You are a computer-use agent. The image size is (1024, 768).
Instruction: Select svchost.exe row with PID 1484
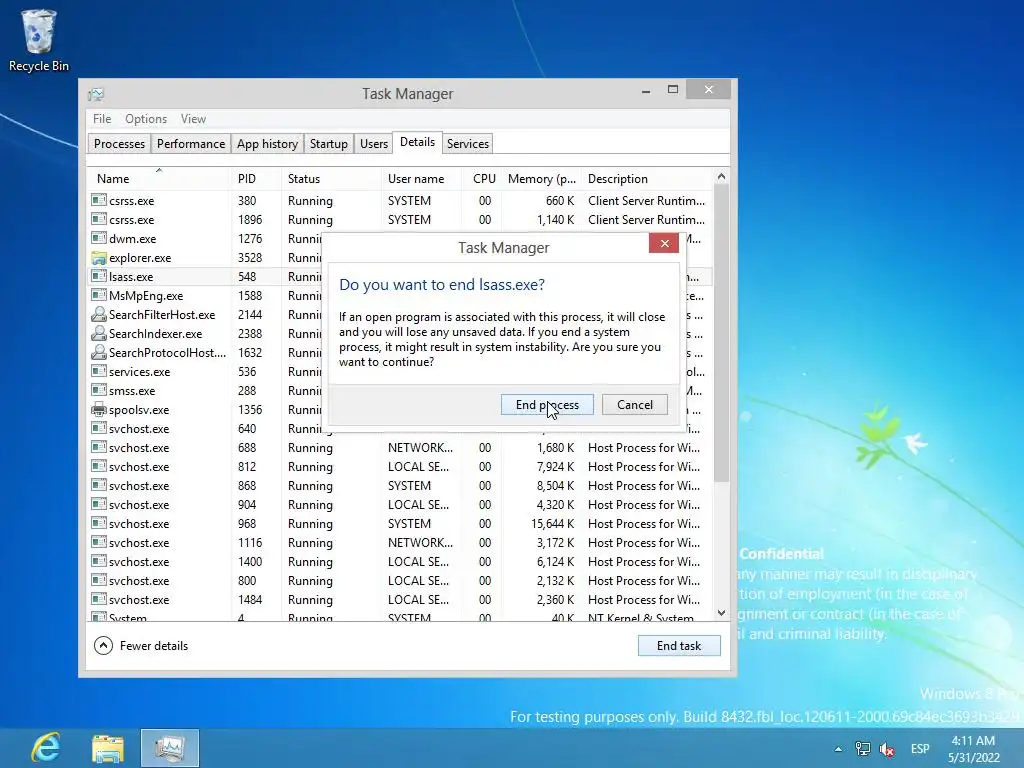pyautogui.click(x=400, y=600)
